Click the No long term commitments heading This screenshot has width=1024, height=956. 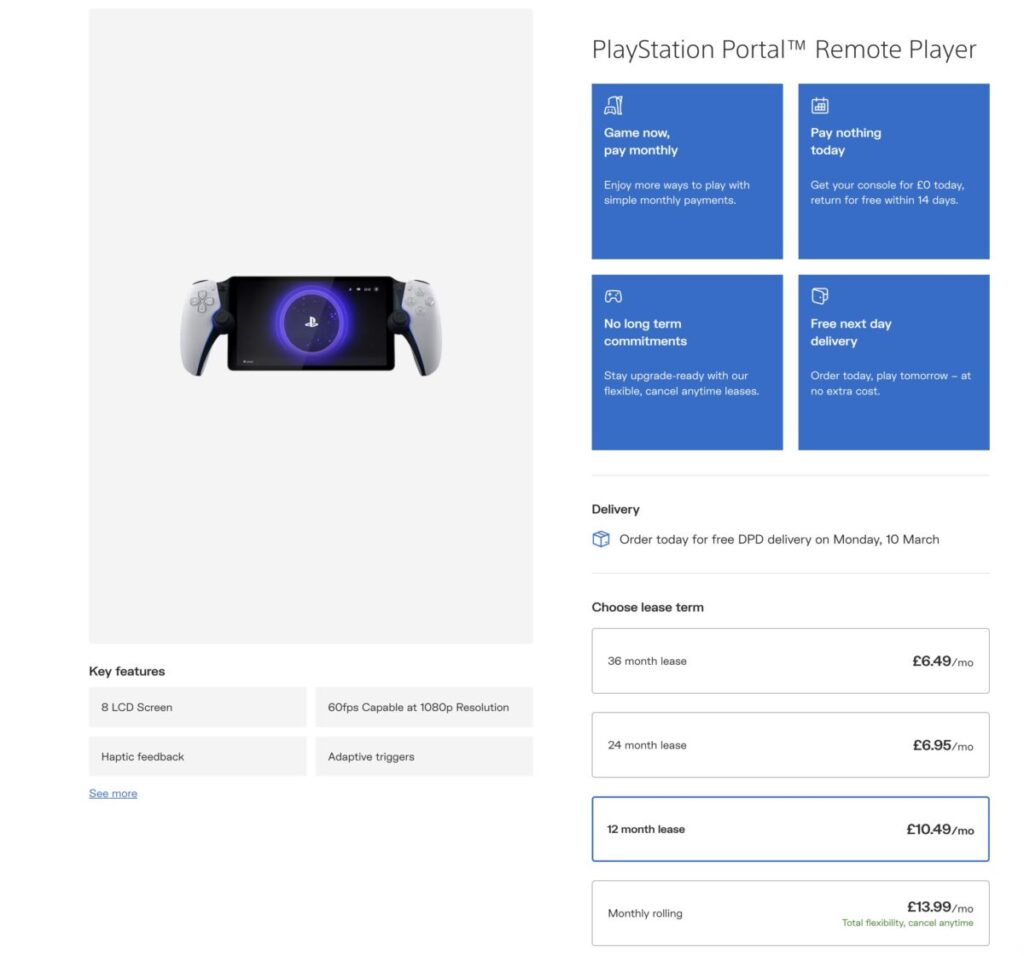[645, 332]
